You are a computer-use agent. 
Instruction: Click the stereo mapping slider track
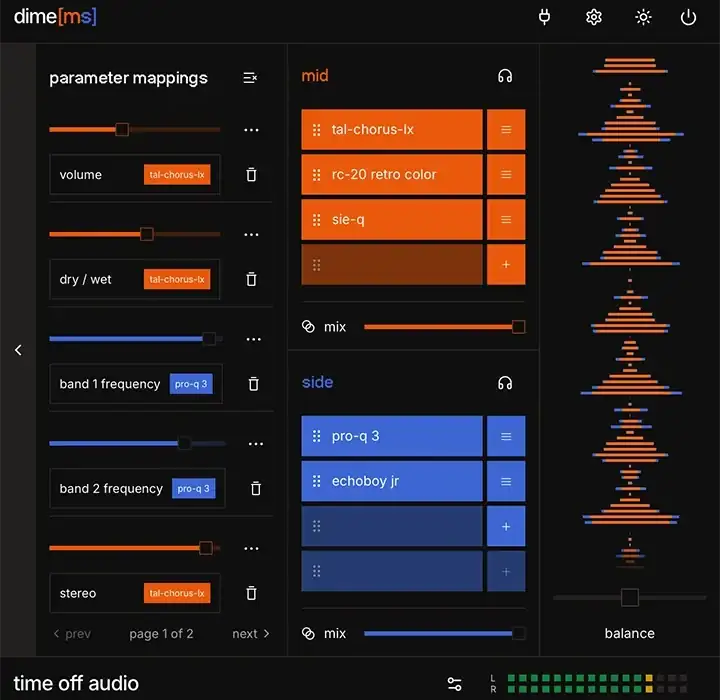click(x=135, y=548)
